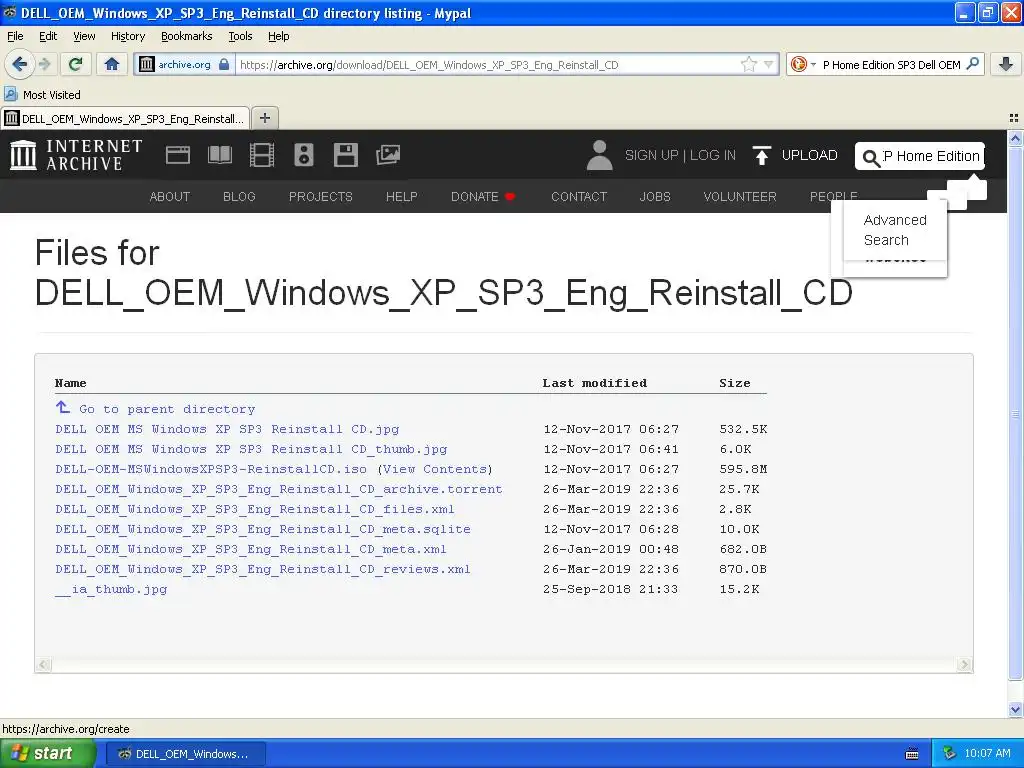Viewport: 1024px width, 768px height.
Task: Reload the page with refresh icon
Action: pyautogui.click(x=76, y=64)
